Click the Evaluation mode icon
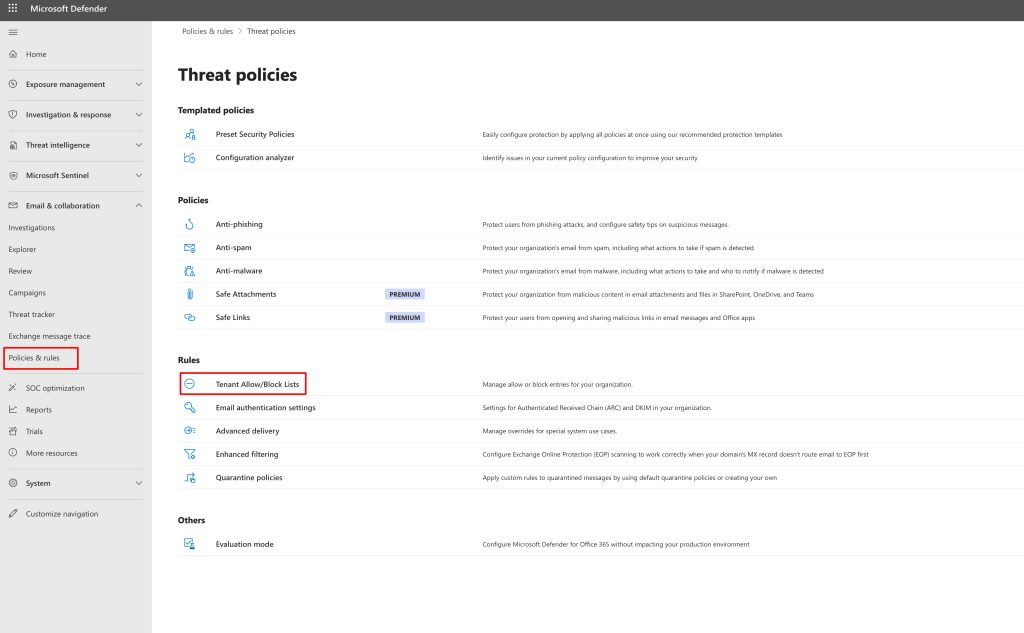Image resolution: width=1024 pixels, height=633 pixels. (x=190, y=544)
